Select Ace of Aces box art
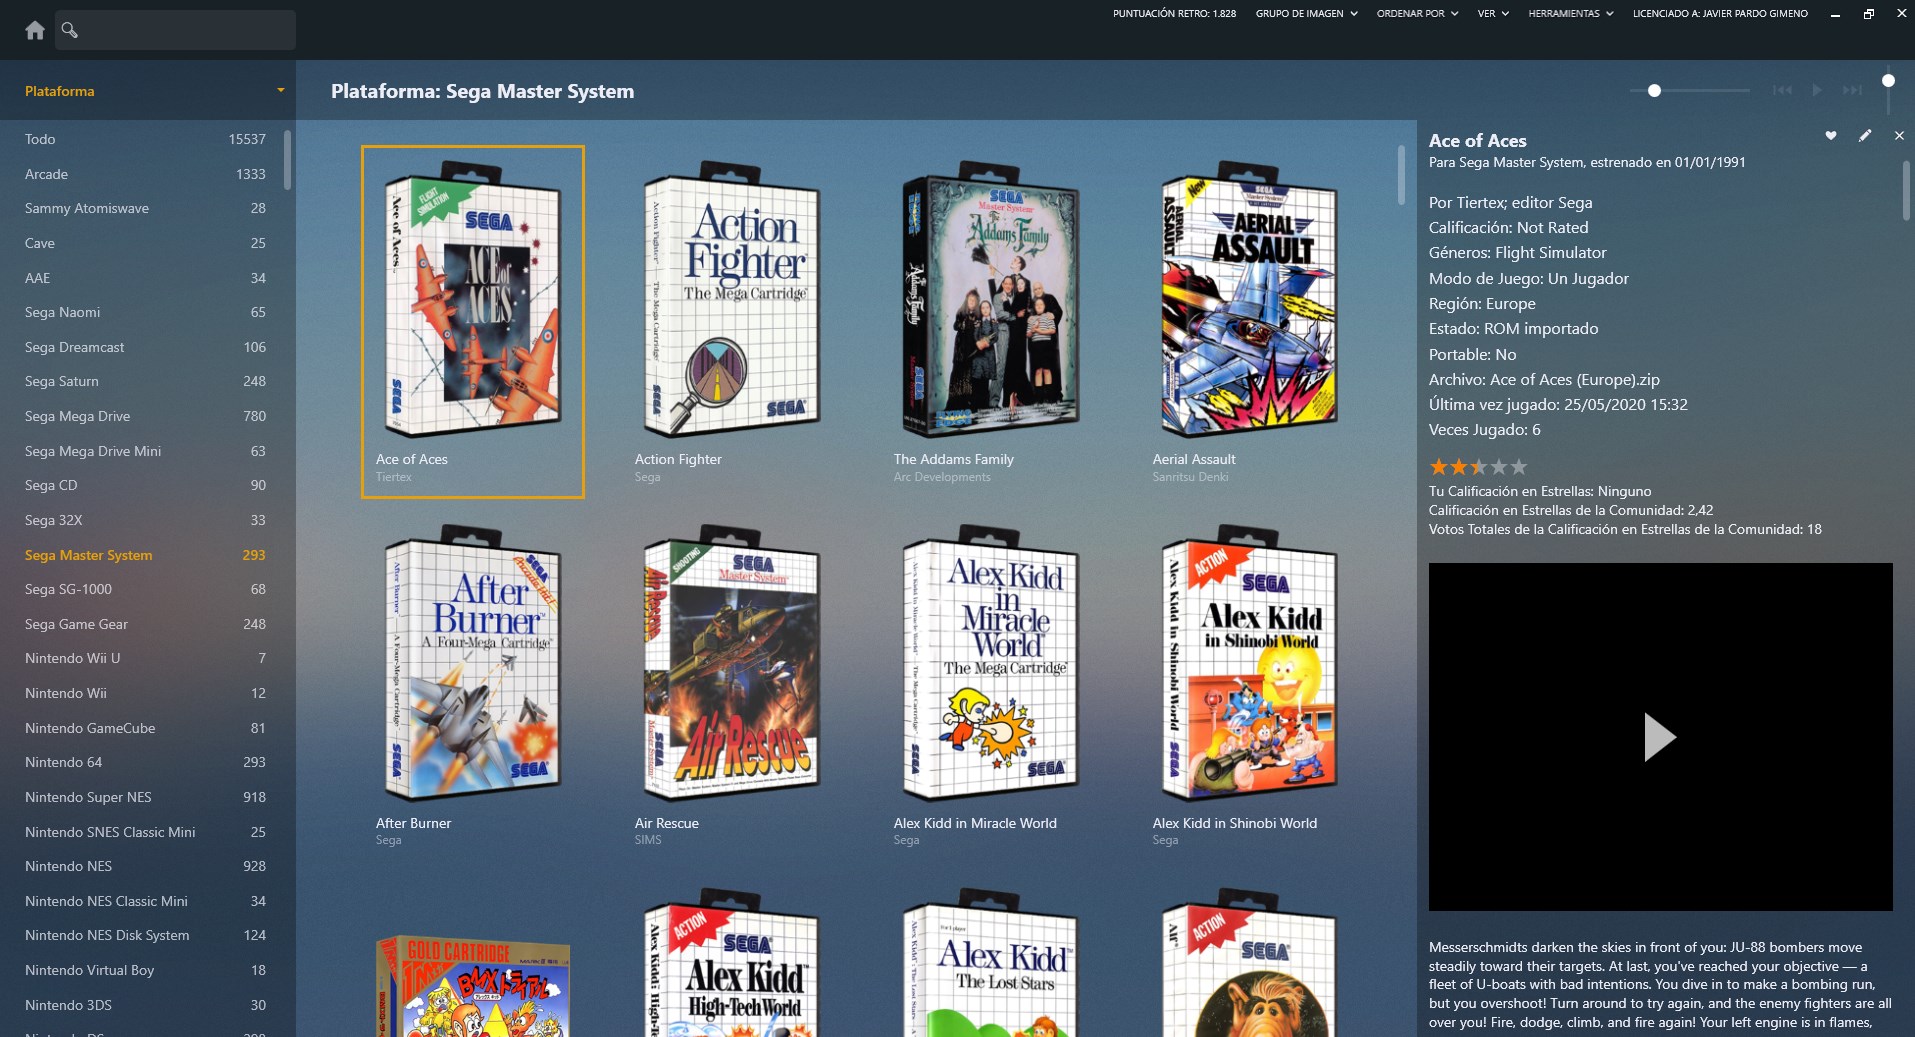 [x=472, y=300]
